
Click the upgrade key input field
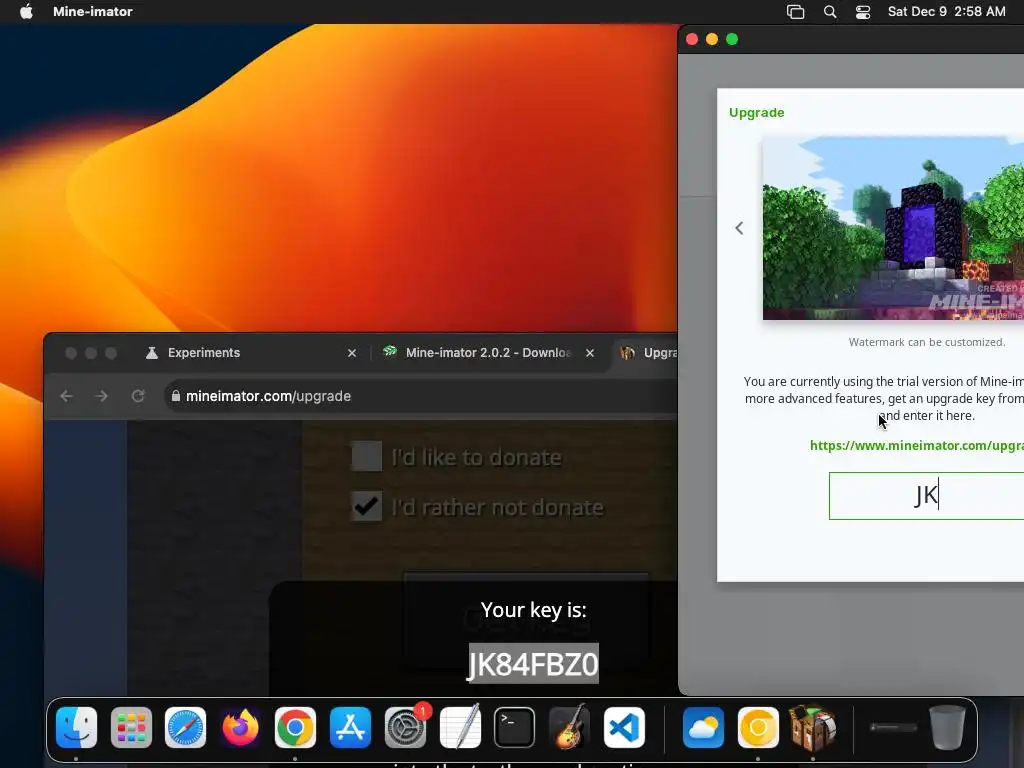point(926,496)
